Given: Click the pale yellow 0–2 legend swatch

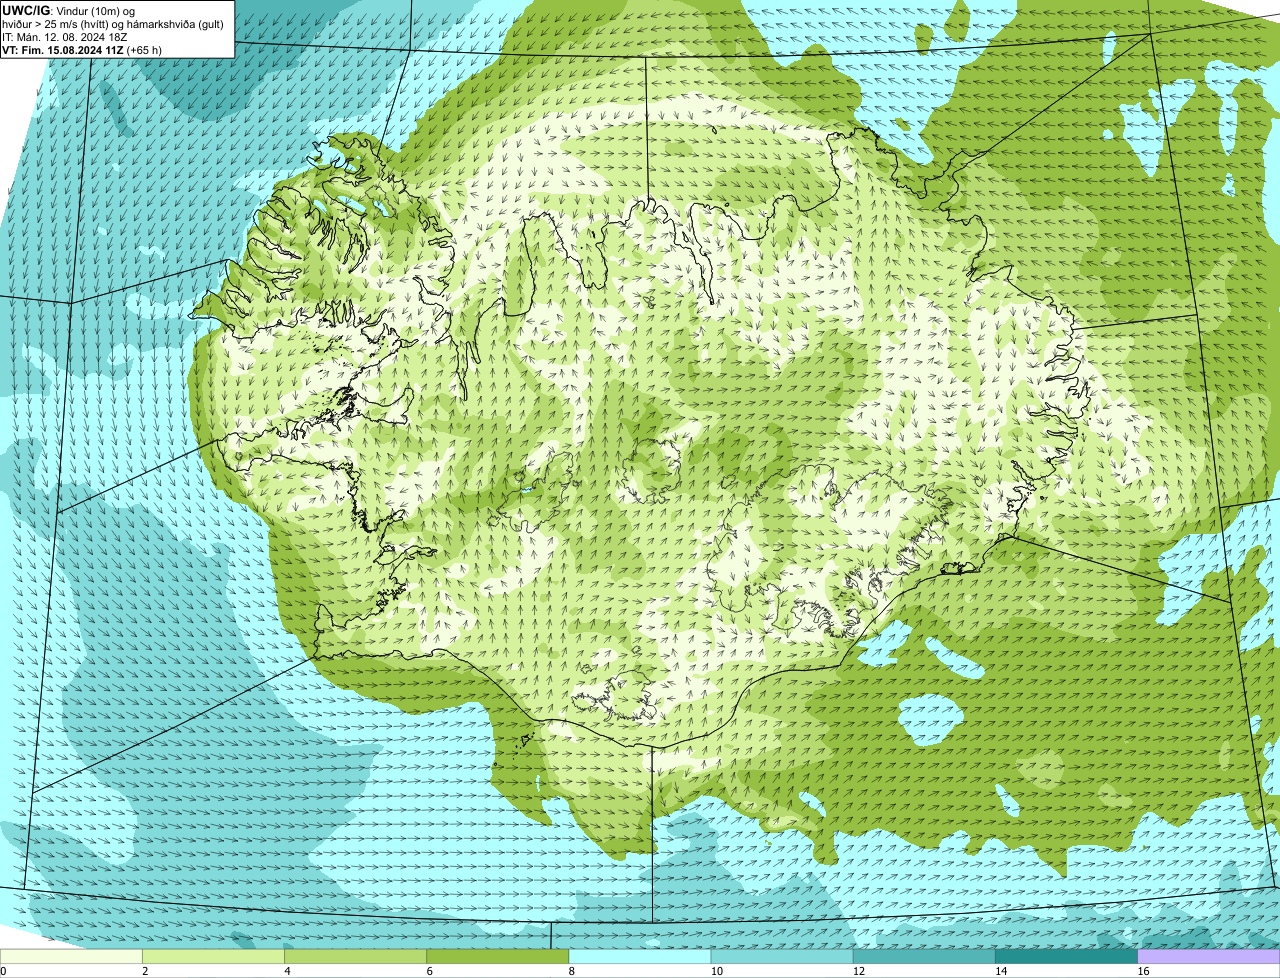Looking at the screenshot, I should 72,957.
